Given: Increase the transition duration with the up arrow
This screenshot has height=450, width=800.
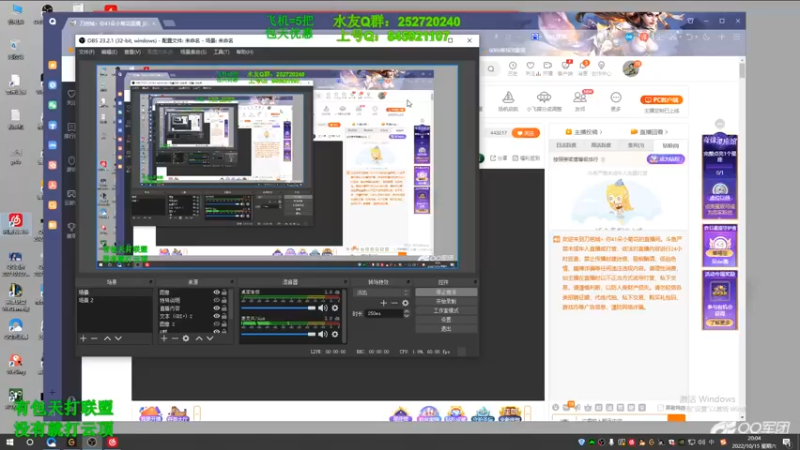Looking at the screenshot, I should (407, 312).
